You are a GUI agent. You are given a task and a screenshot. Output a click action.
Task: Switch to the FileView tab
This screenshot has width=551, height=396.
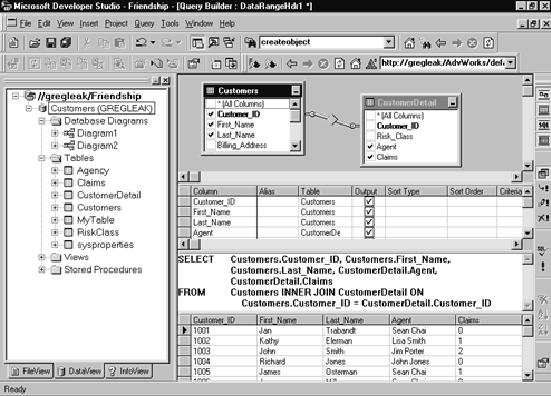[31, 371]
